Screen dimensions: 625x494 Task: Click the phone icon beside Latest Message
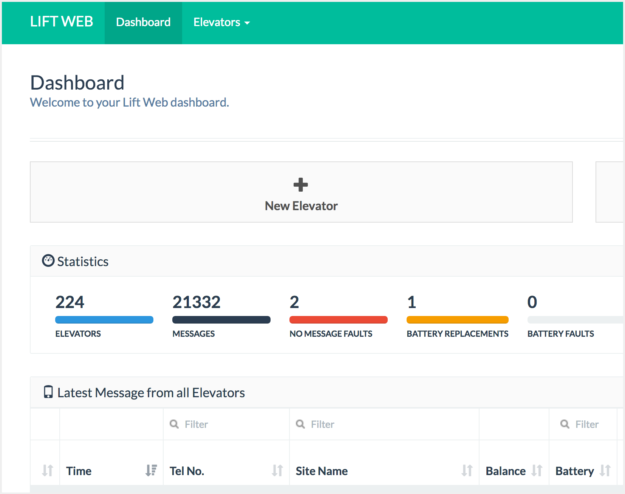(x=48, y=393)
